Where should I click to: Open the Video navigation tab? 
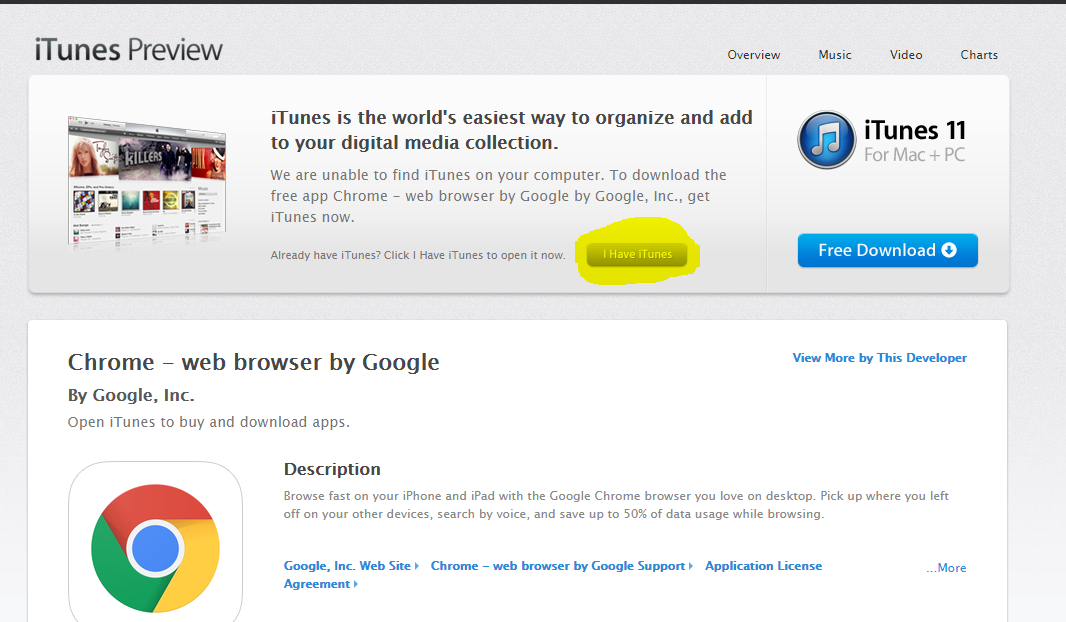click(906, 55)
